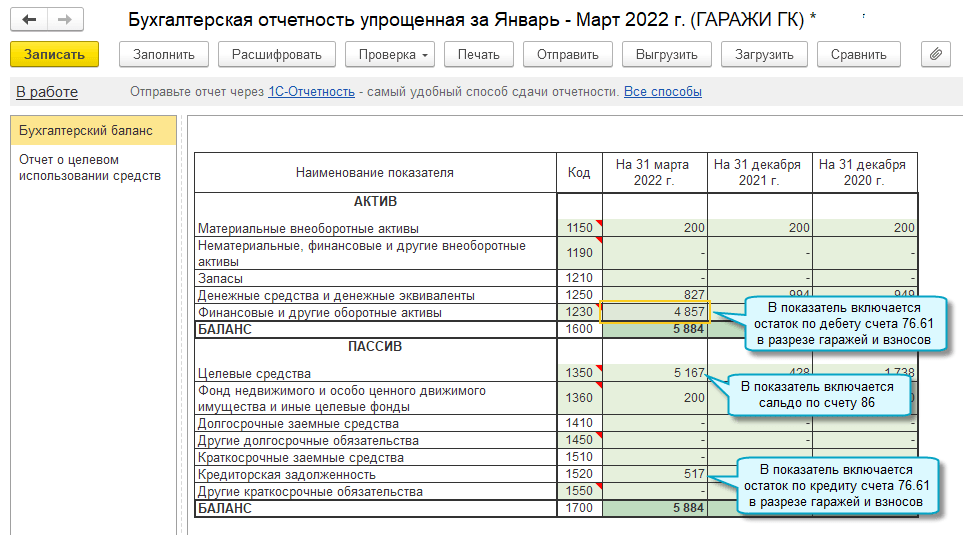Select the 827 cell for code 1250

[x=655, y=295]
